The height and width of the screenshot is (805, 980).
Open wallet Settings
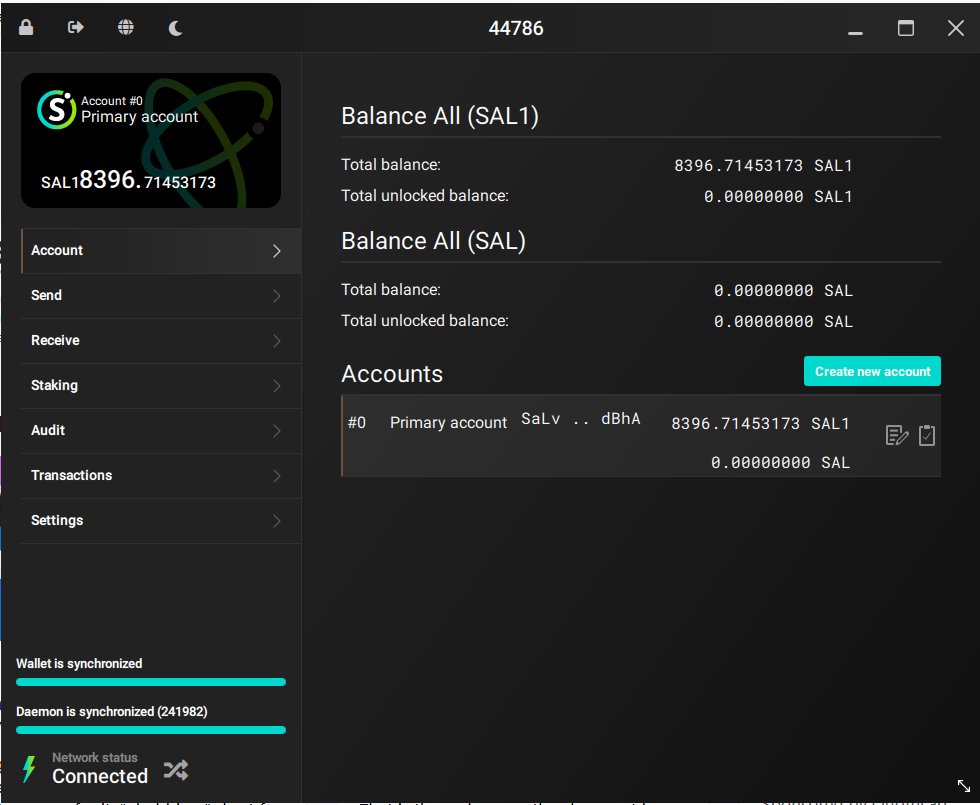[x=161, y=521]
